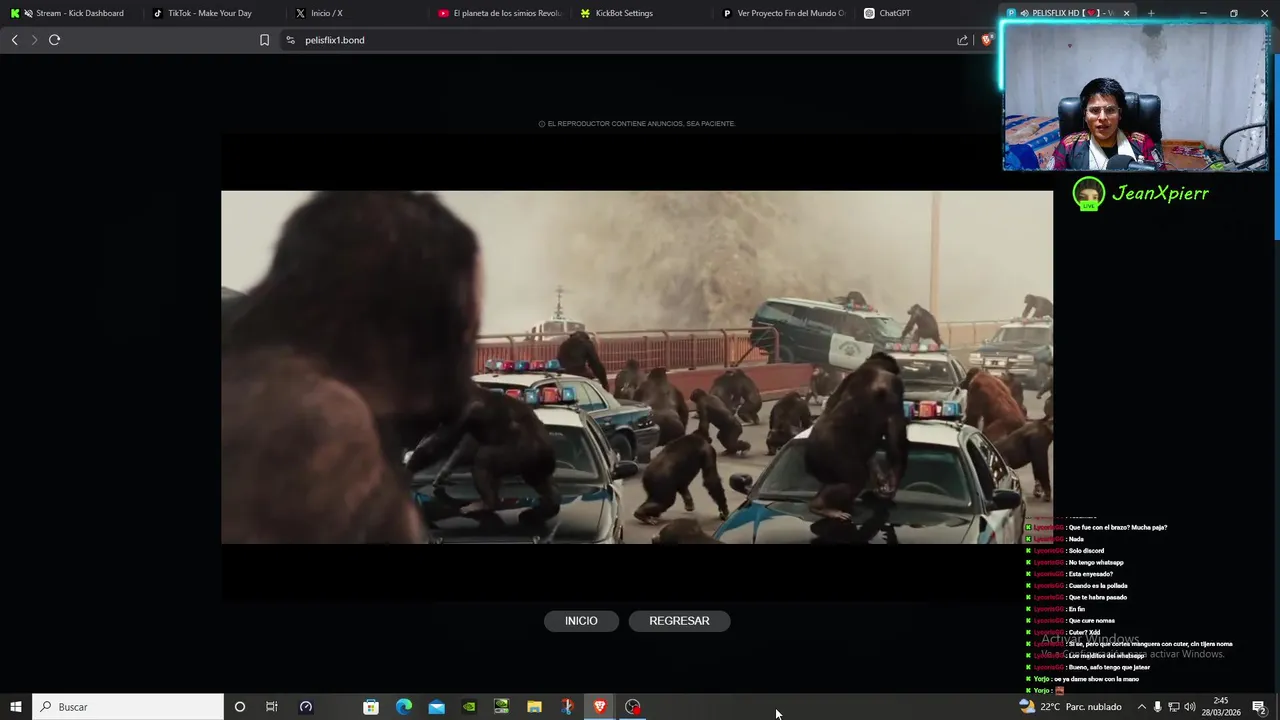Open network status tray icon
This screenshot has height=720, width=1280.
(x=1174, y=707)
